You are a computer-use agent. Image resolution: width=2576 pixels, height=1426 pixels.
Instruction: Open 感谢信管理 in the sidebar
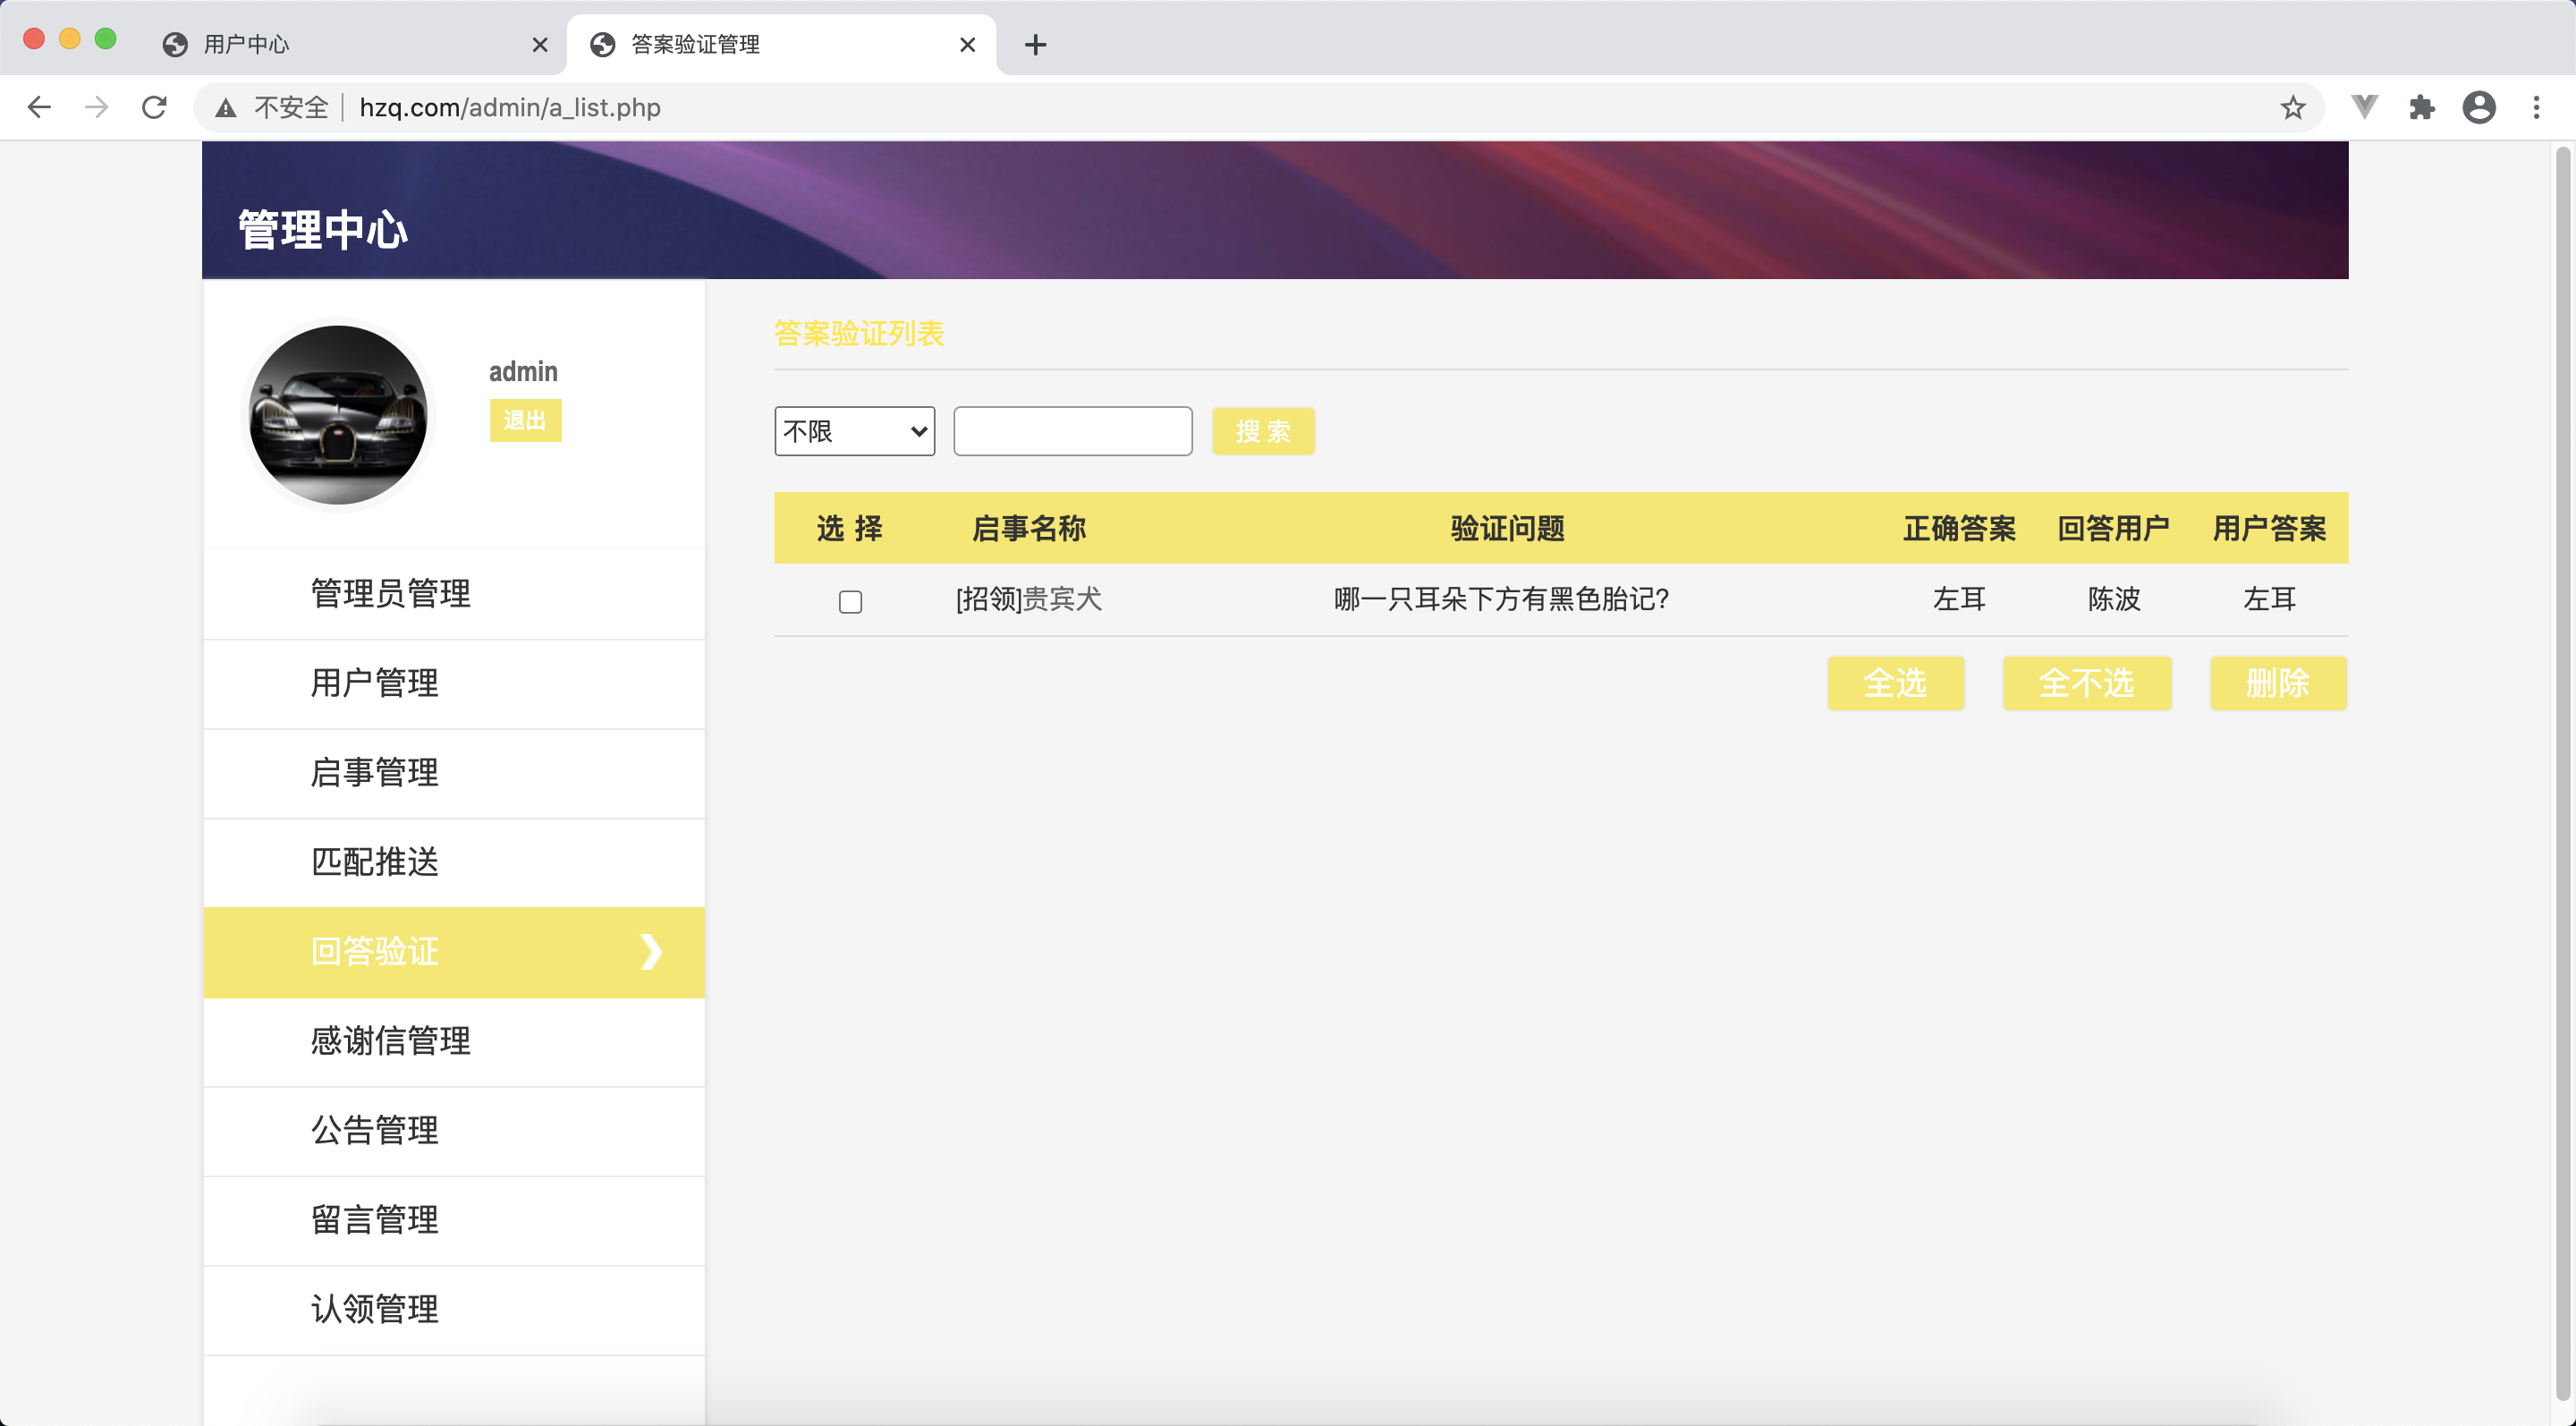(454, 1041)
